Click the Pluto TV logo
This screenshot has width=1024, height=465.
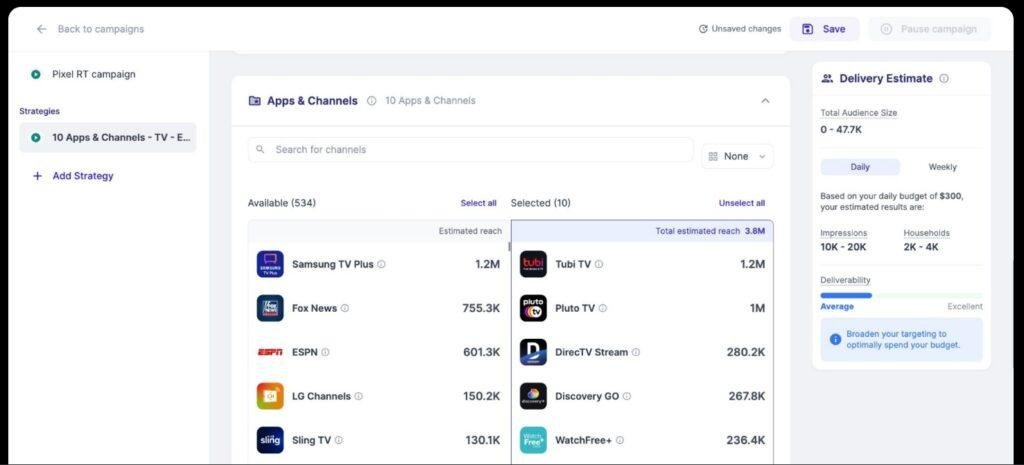(x=534, y=308)
